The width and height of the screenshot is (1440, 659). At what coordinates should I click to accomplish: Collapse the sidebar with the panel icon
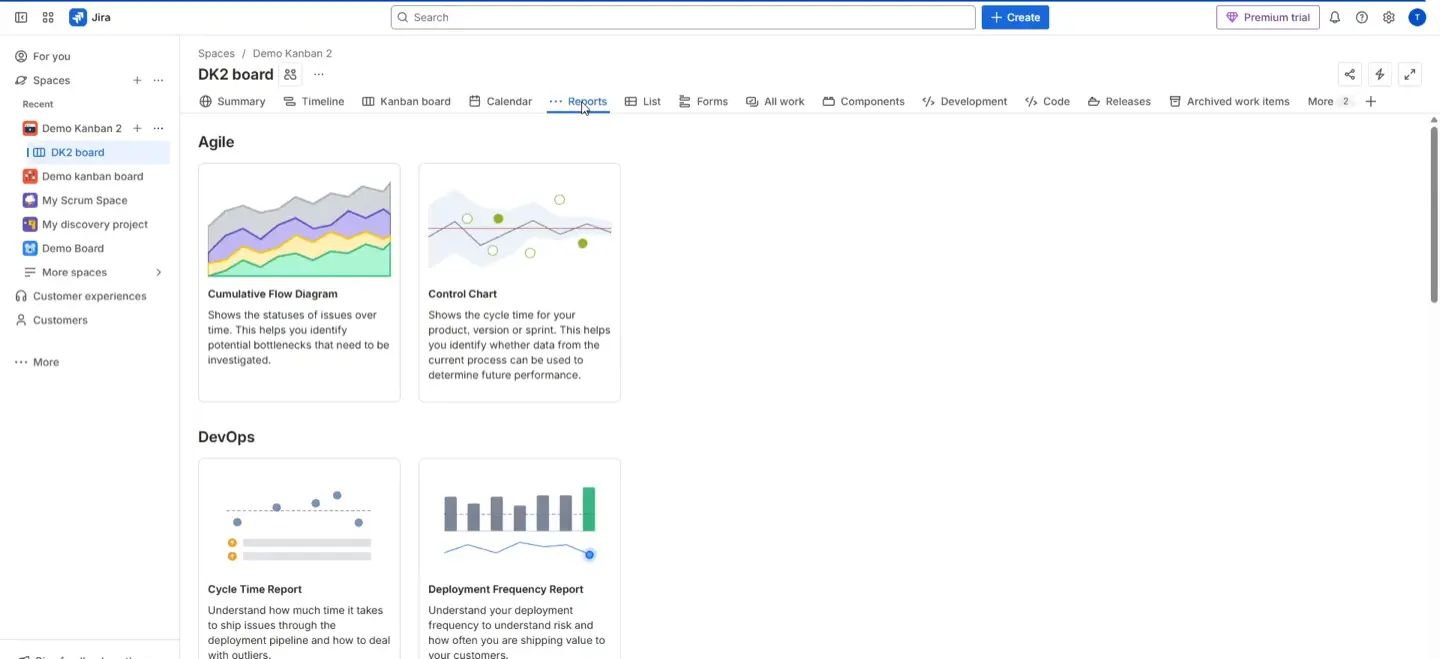(21, 17)
